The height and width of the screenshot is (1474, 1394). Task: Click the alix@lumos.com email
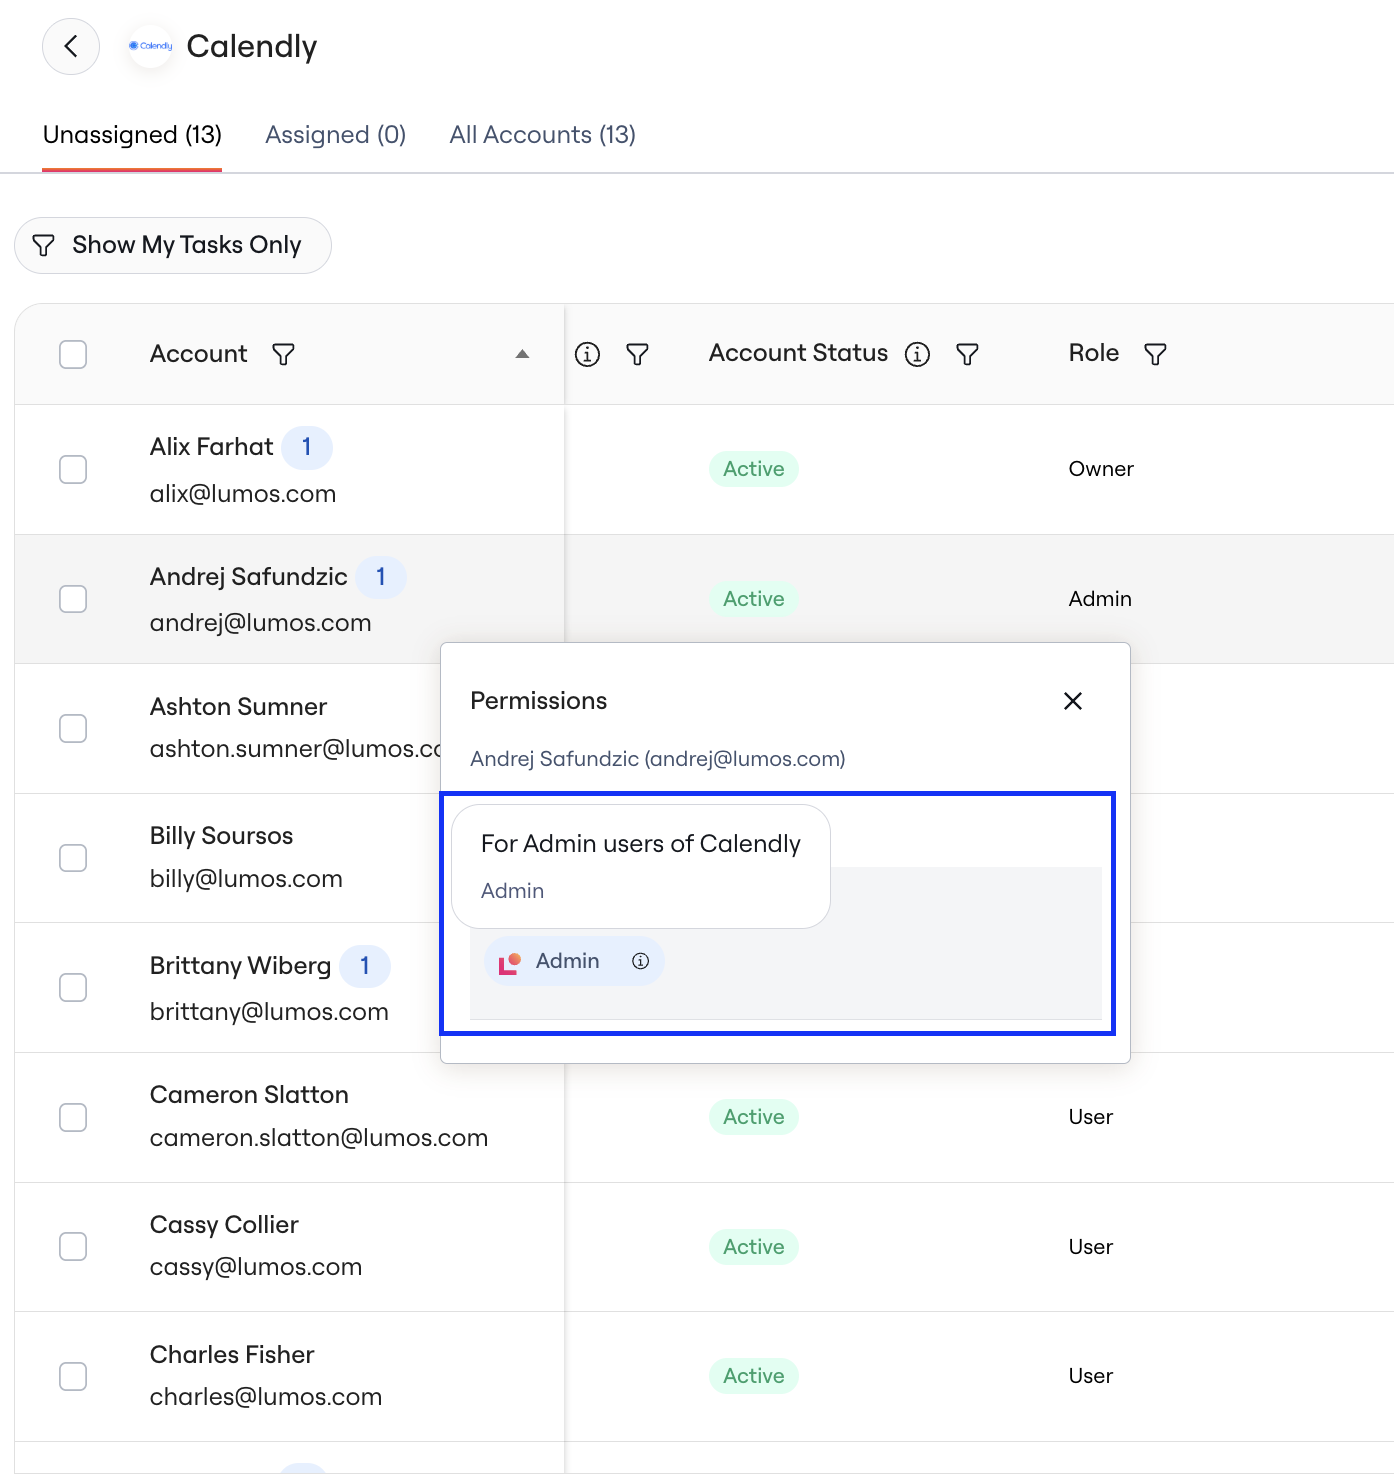pos(243,494)
